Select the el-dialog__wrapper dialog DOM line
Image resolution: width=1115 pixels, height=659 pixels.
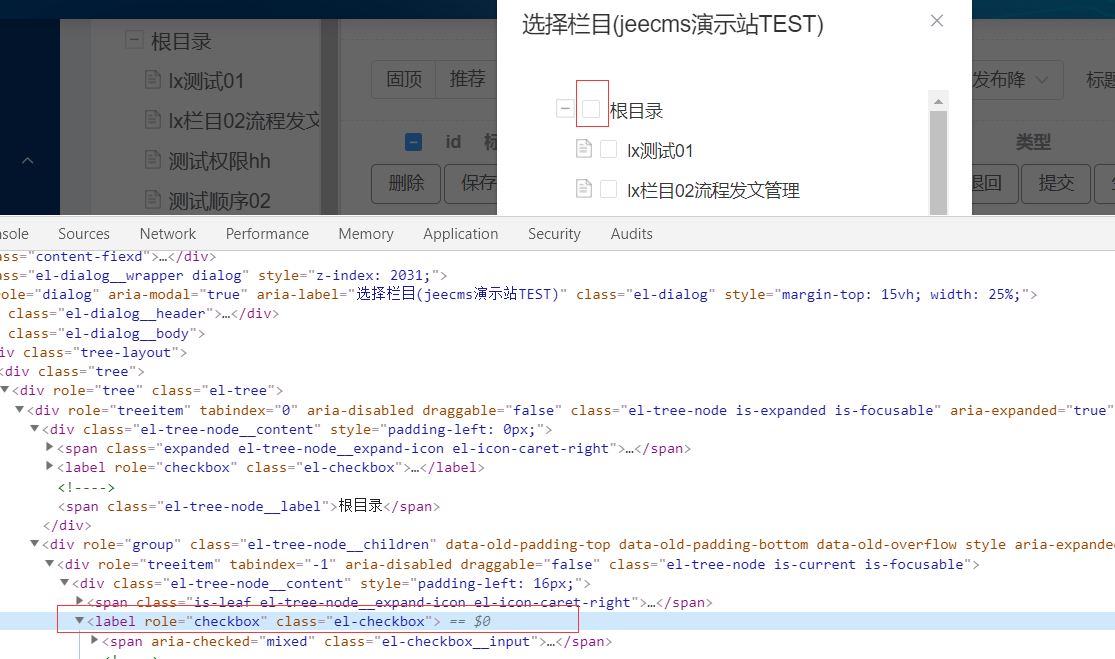224,275
